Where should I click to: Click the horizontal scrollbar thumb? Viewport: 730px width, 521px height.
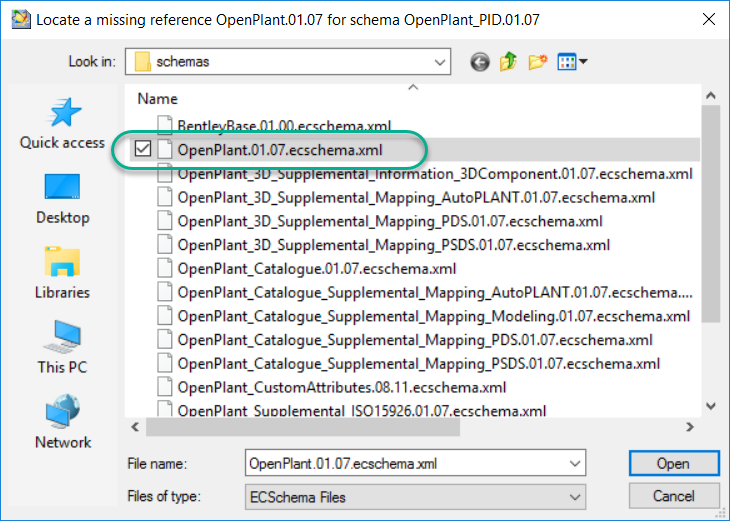tap(303, 426)
